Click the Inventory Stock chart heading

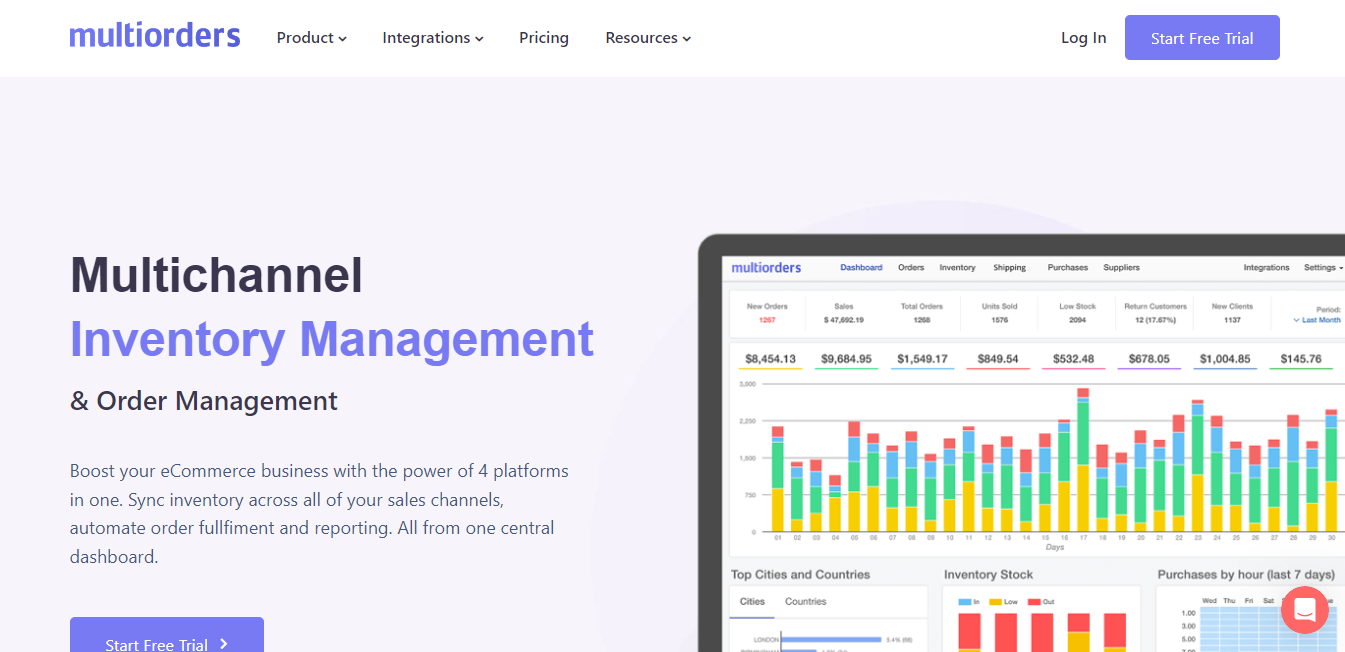(x=988, y=575)
